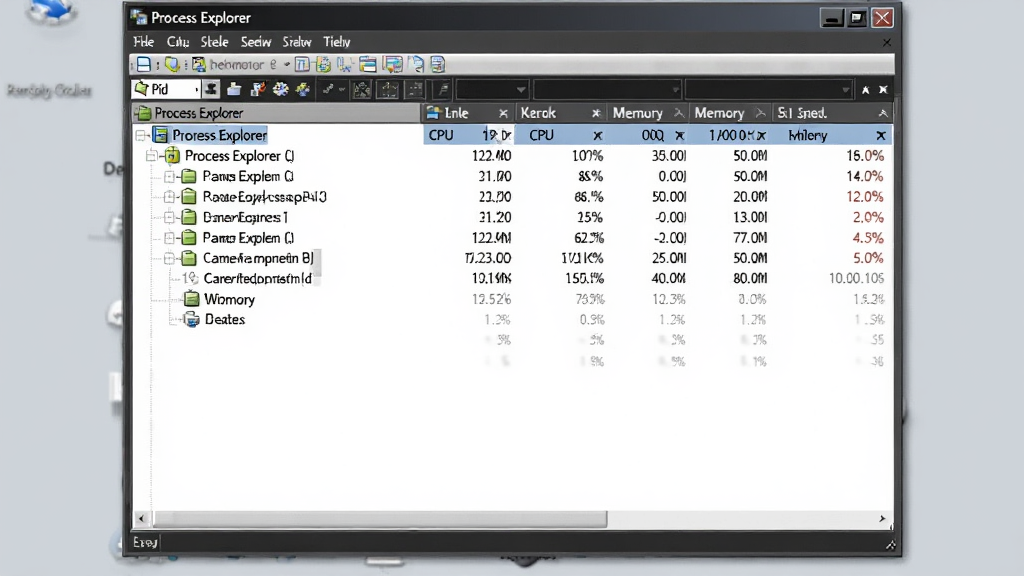1024x576 pixels.
Task: Expand the first Pams Explem node at 31.00
Action: (x=169, y=176)
